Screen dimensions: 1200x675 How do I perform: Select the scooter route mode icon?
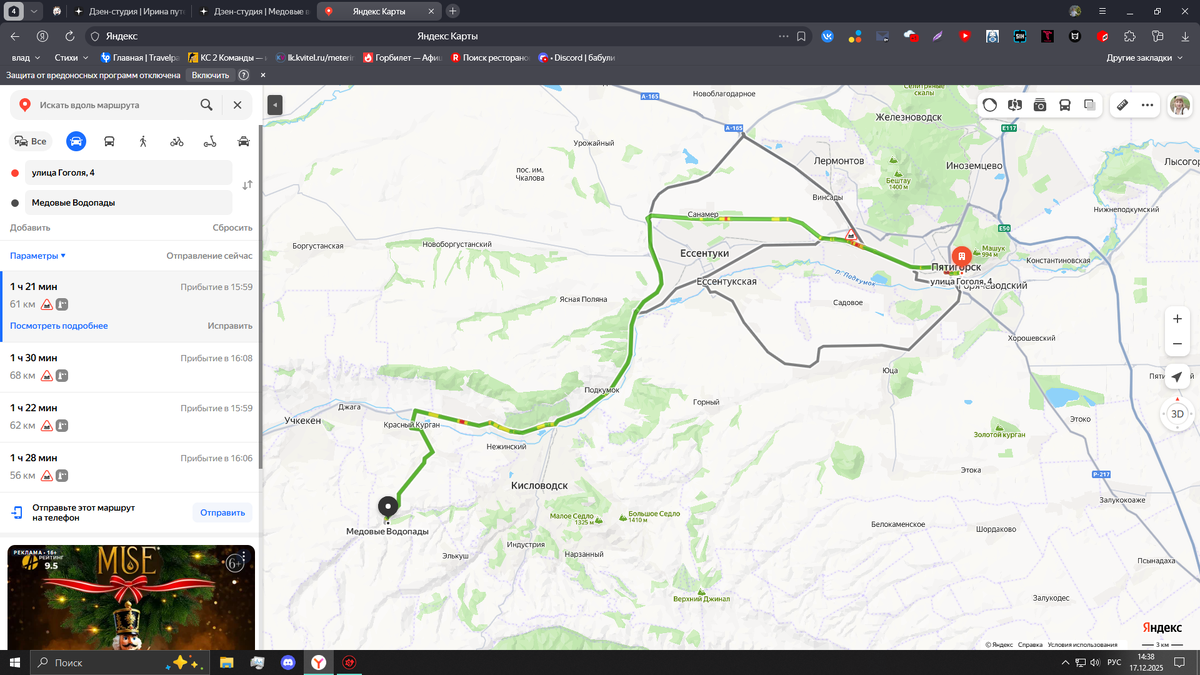click(x=210, y=141)
